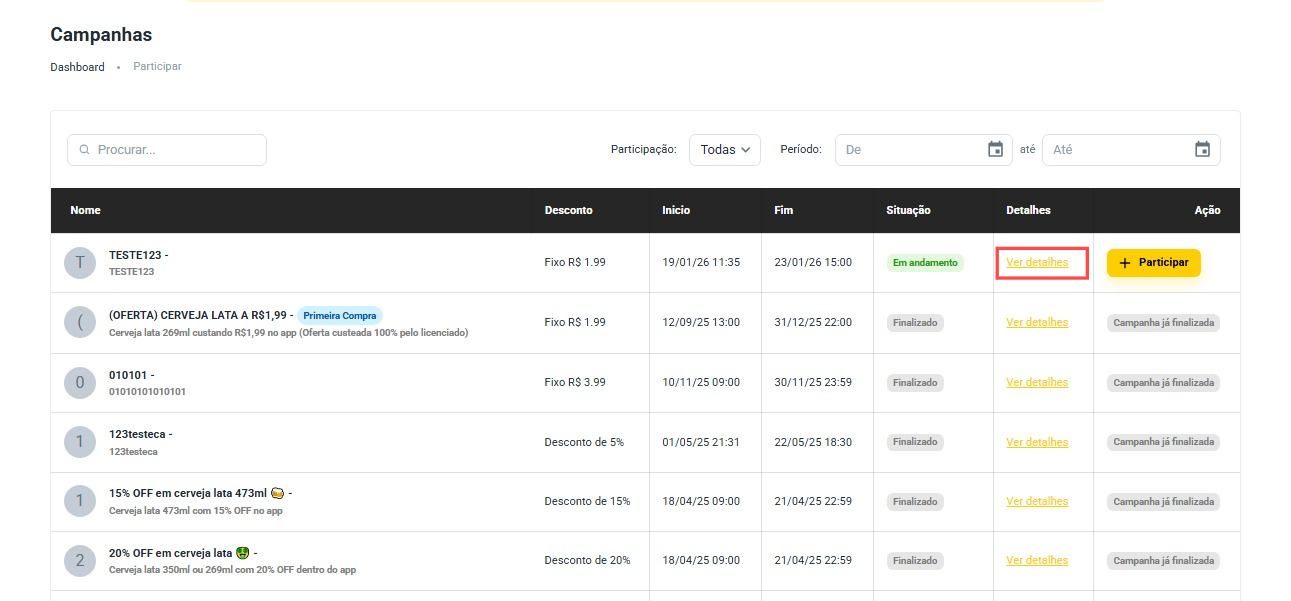Click discount cell Desconto de 15%
The width and height of the screenshot is (1291, 601).
click(587, 501)
